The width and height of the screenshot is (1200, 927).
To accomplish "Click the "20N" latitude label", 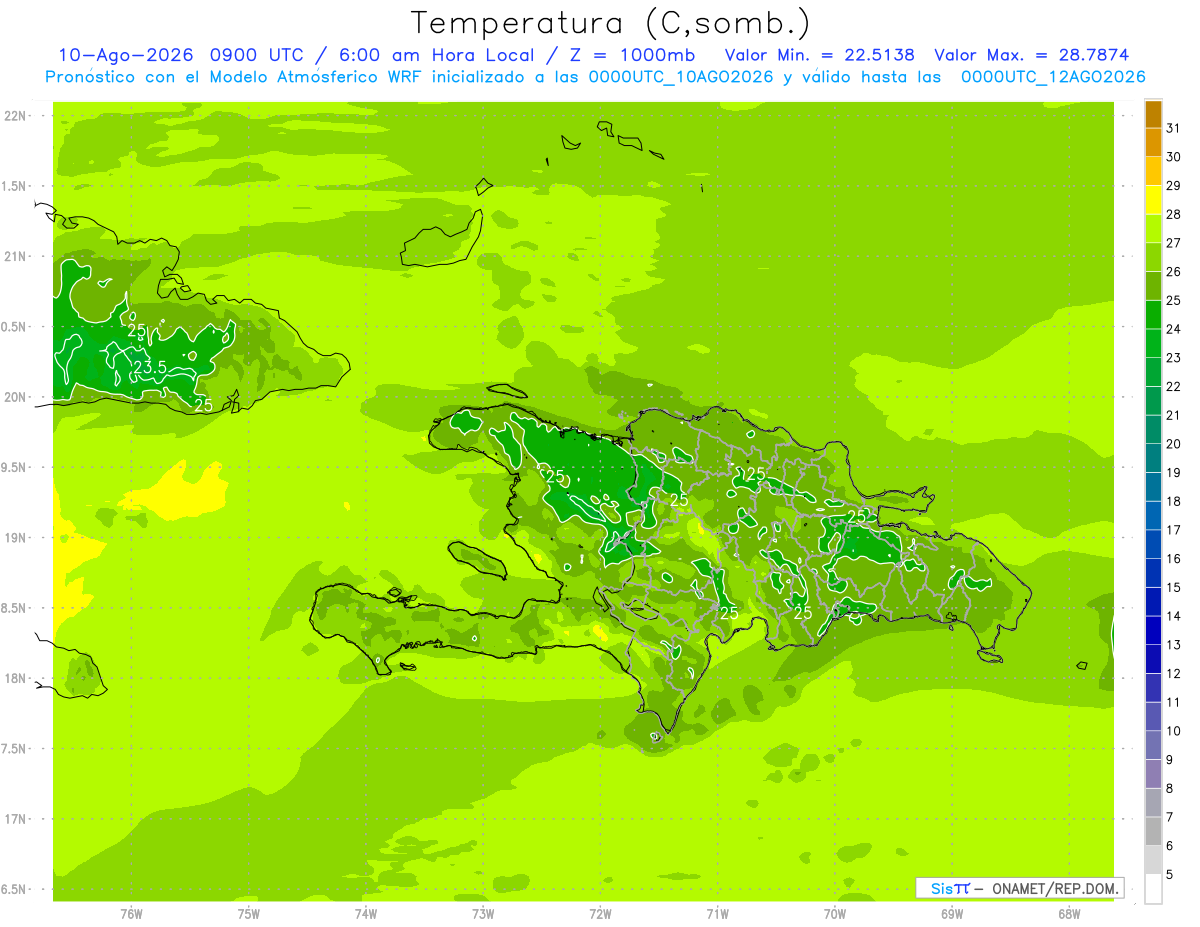I will [14, 397].
